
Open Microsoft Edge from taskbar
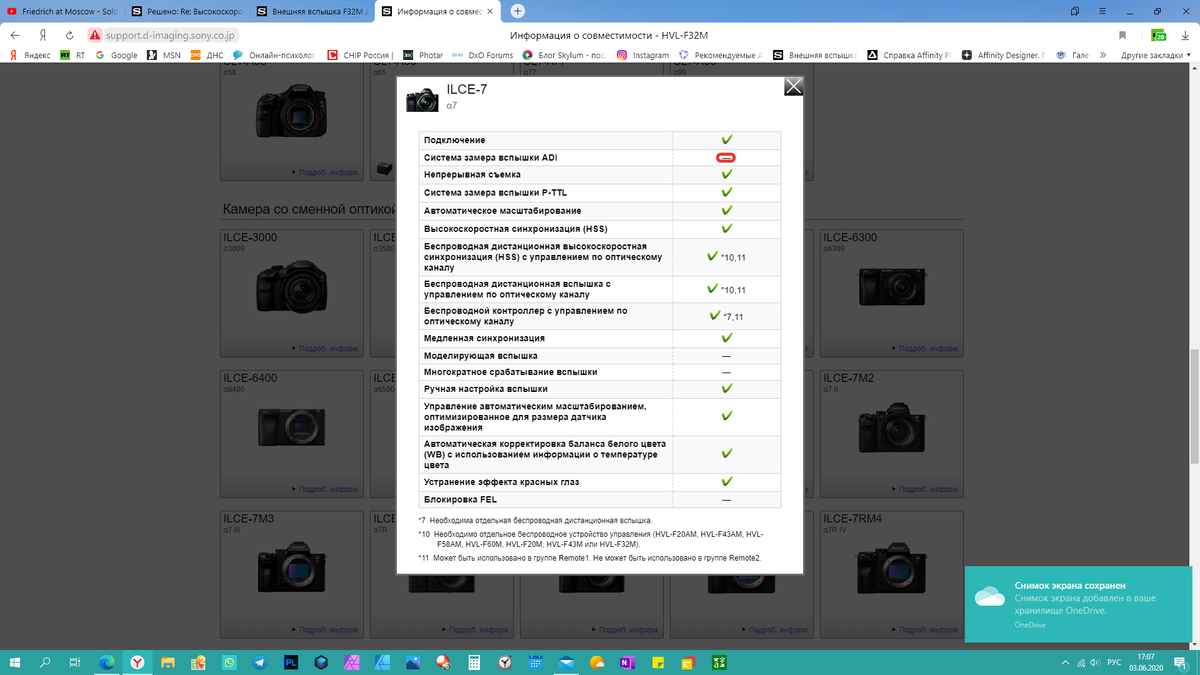tap(106, 662)
